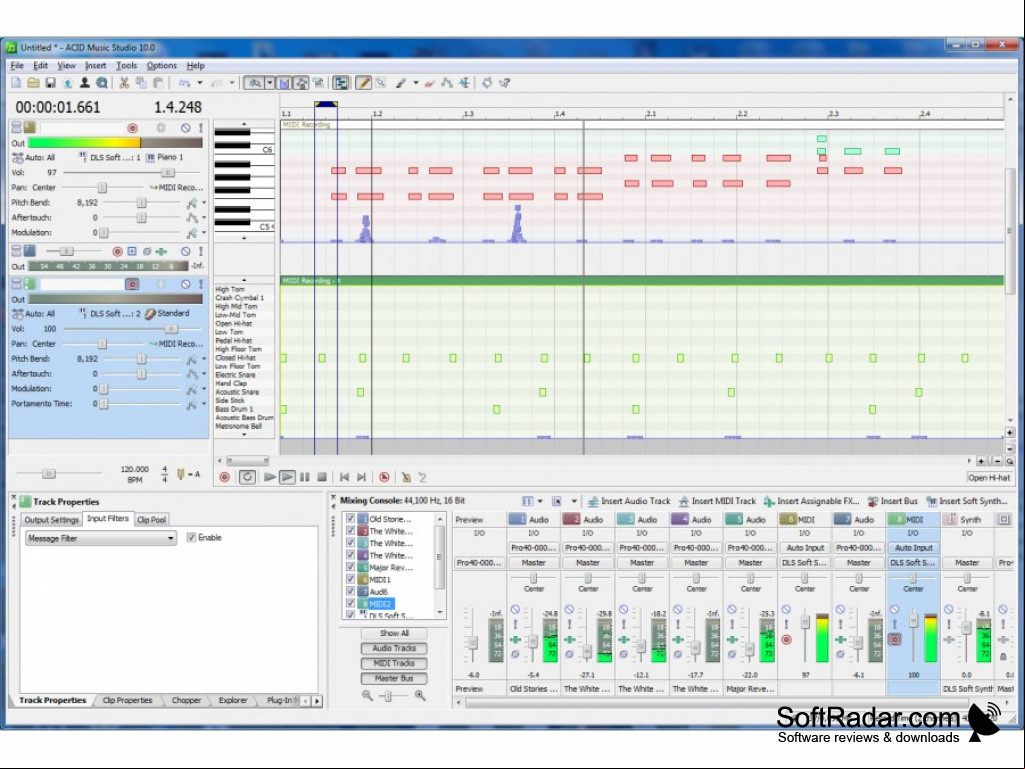Click the Redo arrow icon
This screenshot has height=769, width=1025.
point(216,83)
